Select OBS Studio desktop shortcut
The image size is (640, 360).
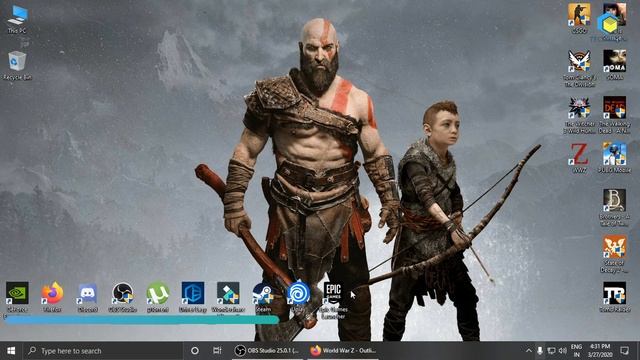[x=122, y=297]
